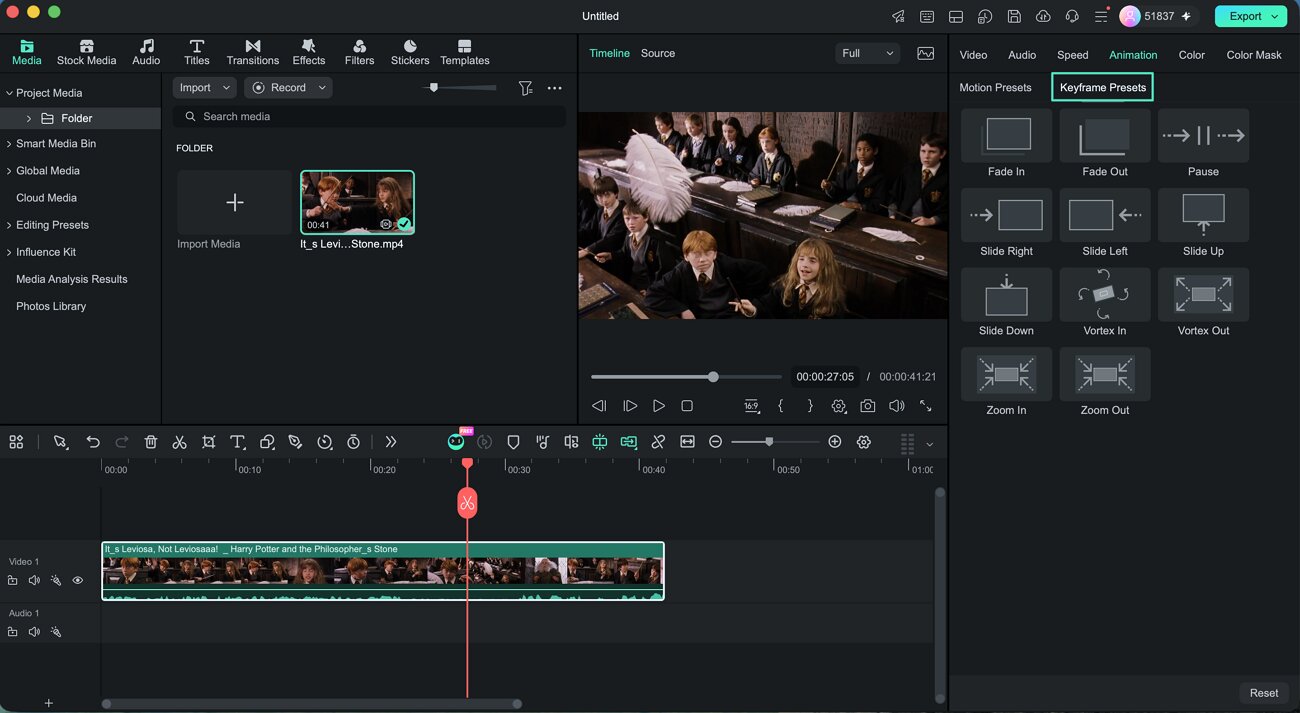Select the Crop tool in timeline toolbar
The width and height of the screenshot is (1300, 713).
[209, 442]
